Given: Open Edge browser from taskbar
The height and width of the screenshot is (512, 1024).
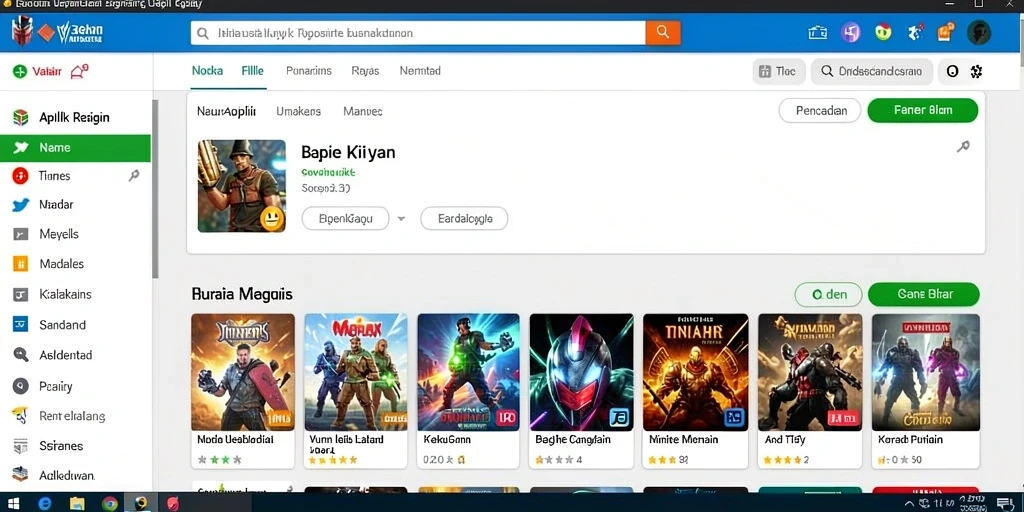Looking at the screenshot, I should pos(44,504).
